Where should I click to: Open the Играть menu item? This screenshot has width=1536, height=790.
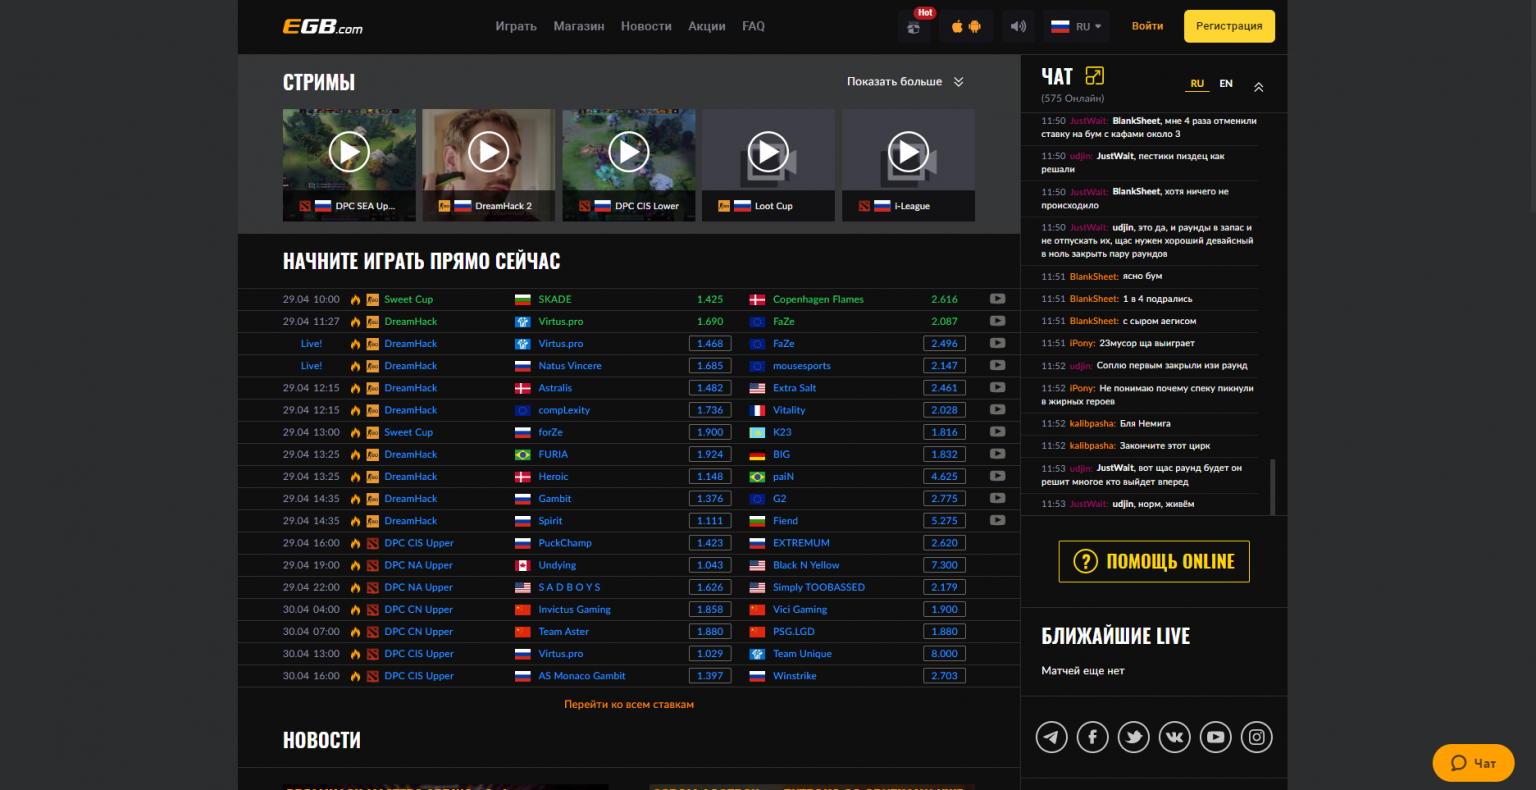pyautogui.click(x=516, y=27)
